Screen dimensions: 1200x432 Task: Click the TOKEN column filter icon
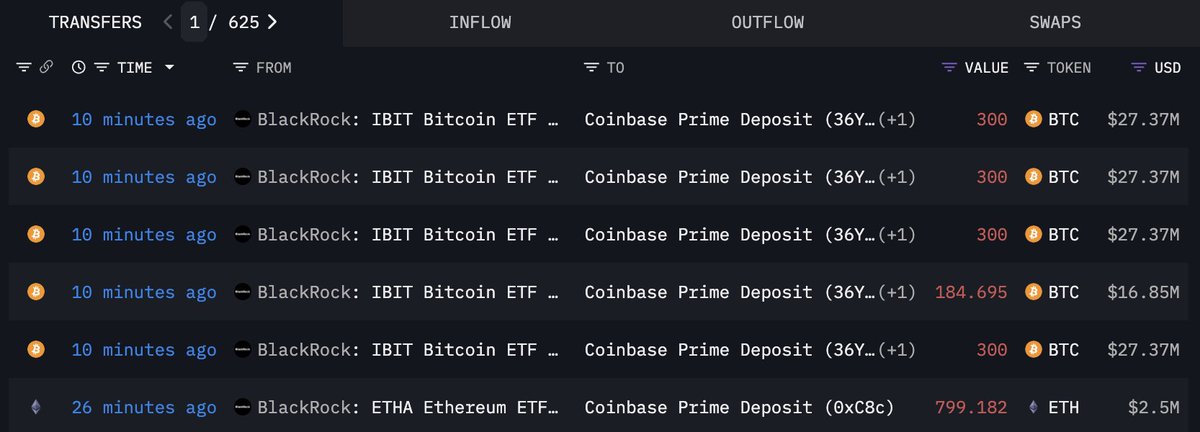1030,68
